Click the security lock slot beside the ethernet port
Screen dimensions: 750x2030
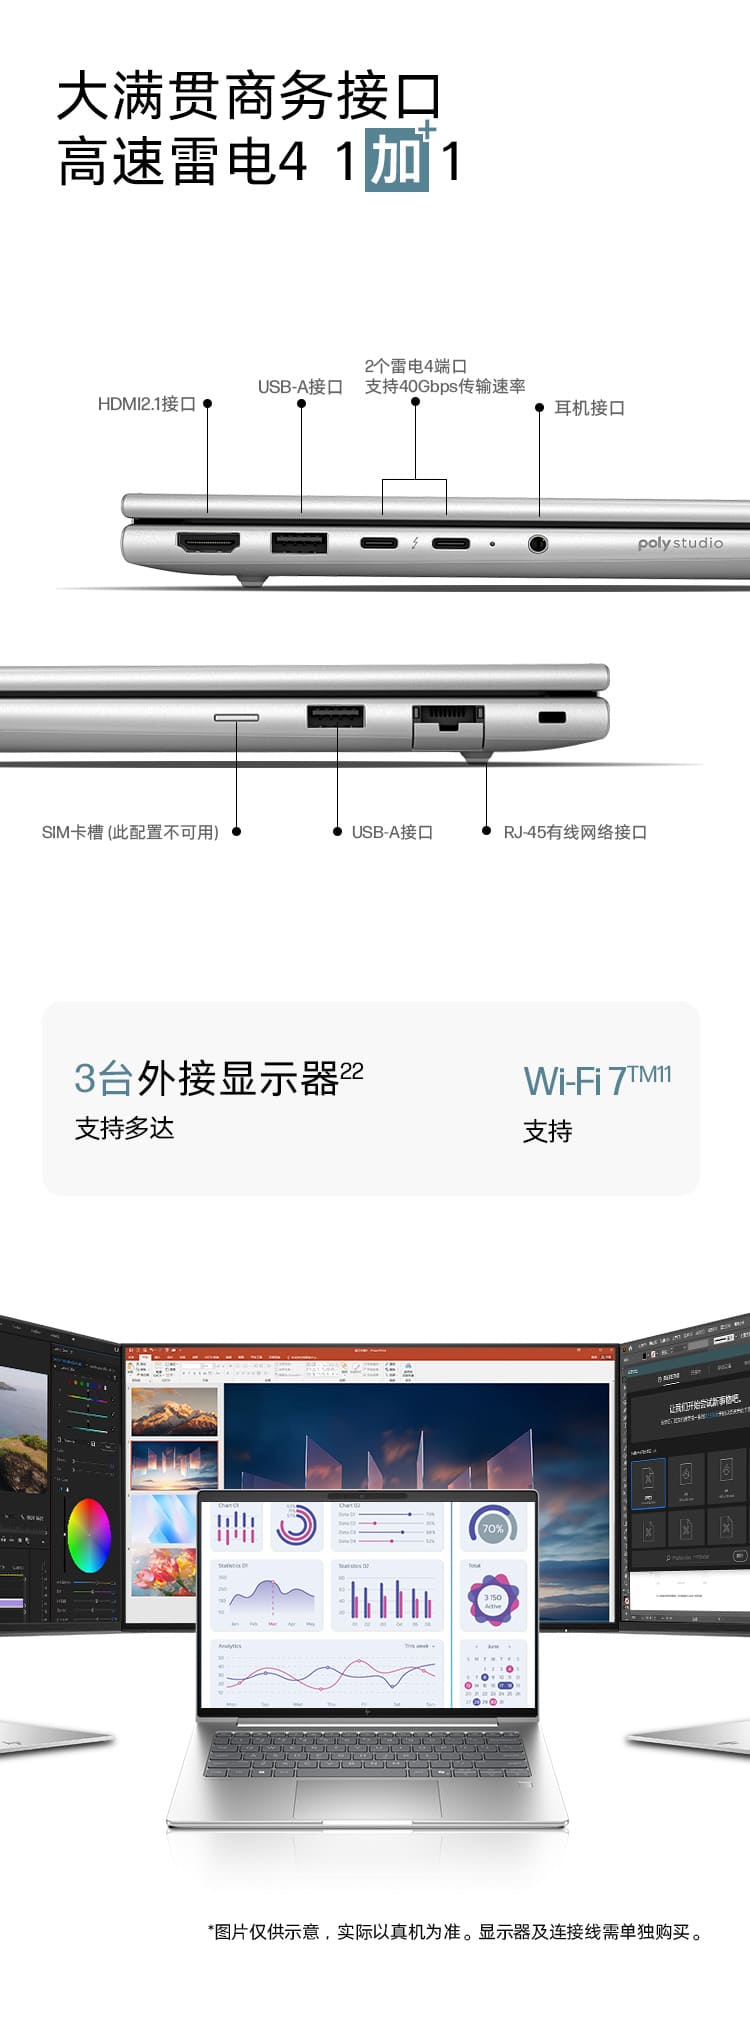pyautogui.click(x=552, y=717)
